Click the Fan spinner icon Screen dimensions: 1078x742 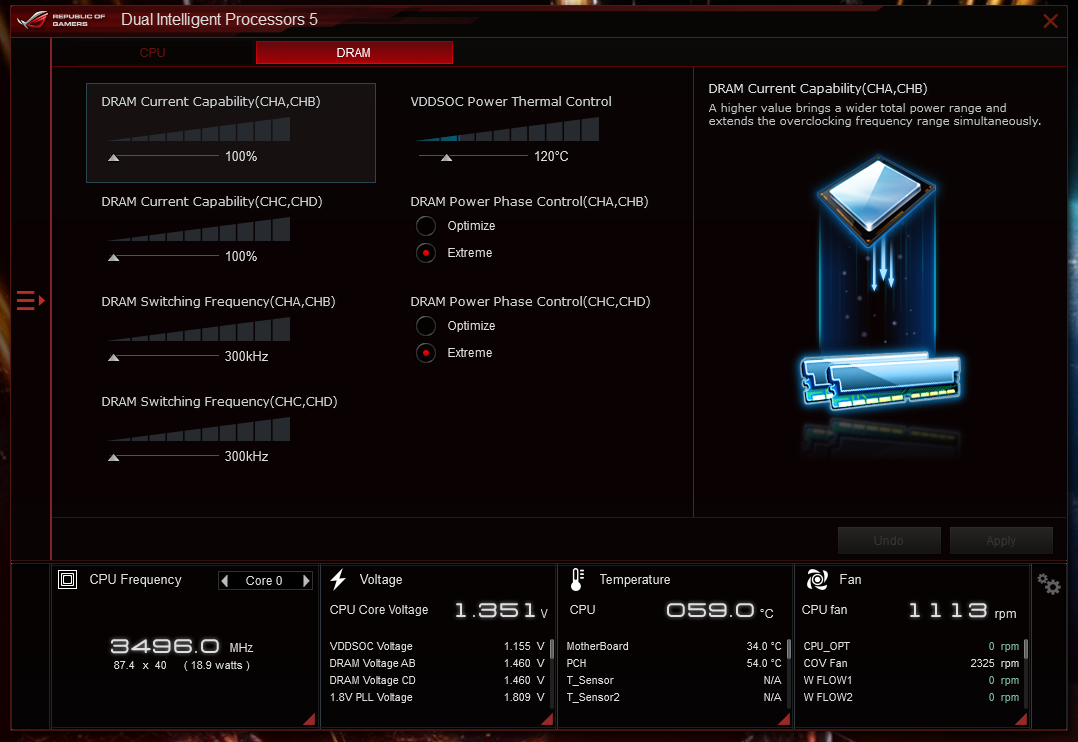(x=817, y=580)
